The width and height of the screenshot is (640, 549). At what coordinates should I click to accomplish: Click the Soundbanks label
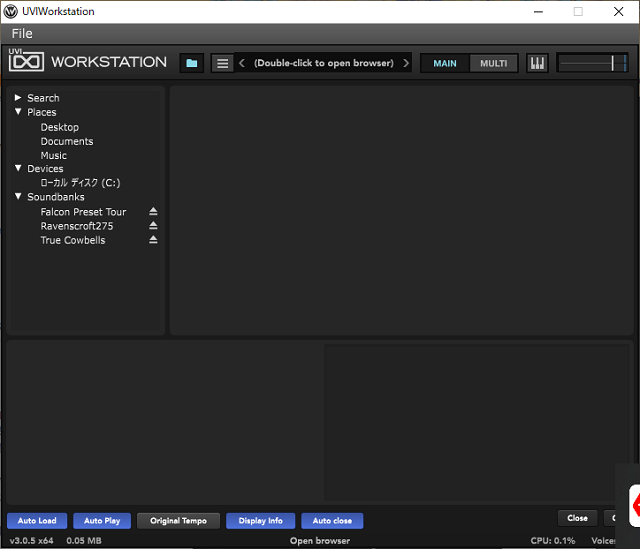(x=56, y=197)
